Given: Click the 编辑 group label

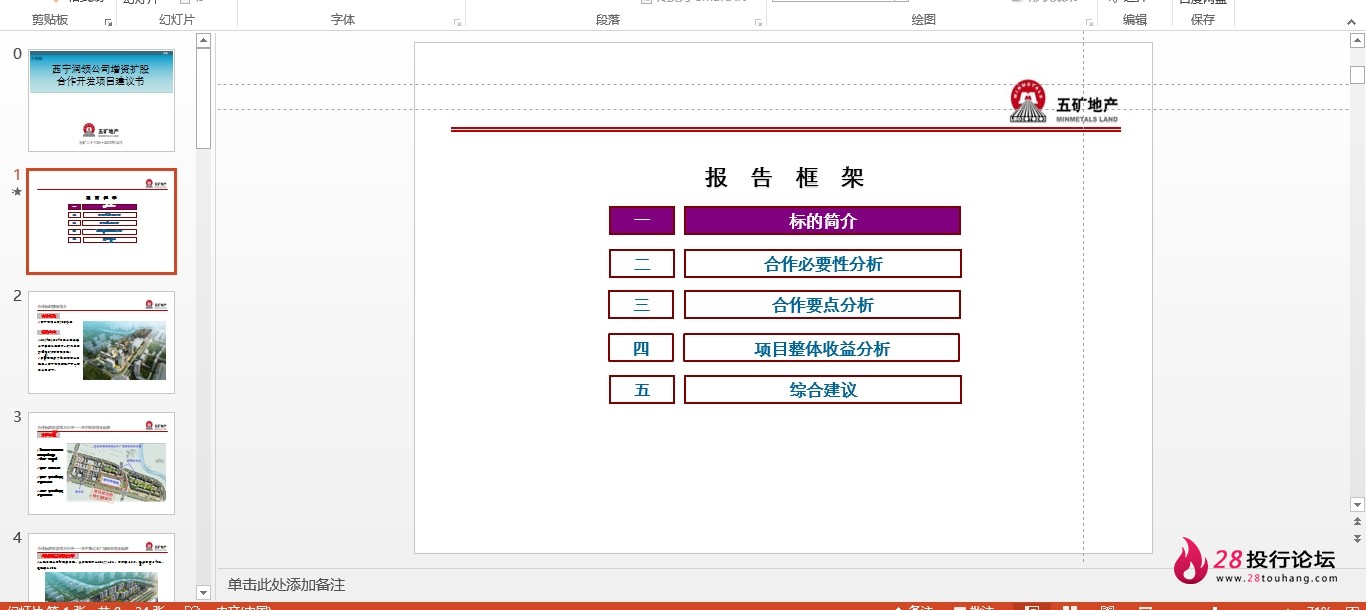Looking at the screenshot, I should point(1135,20).
